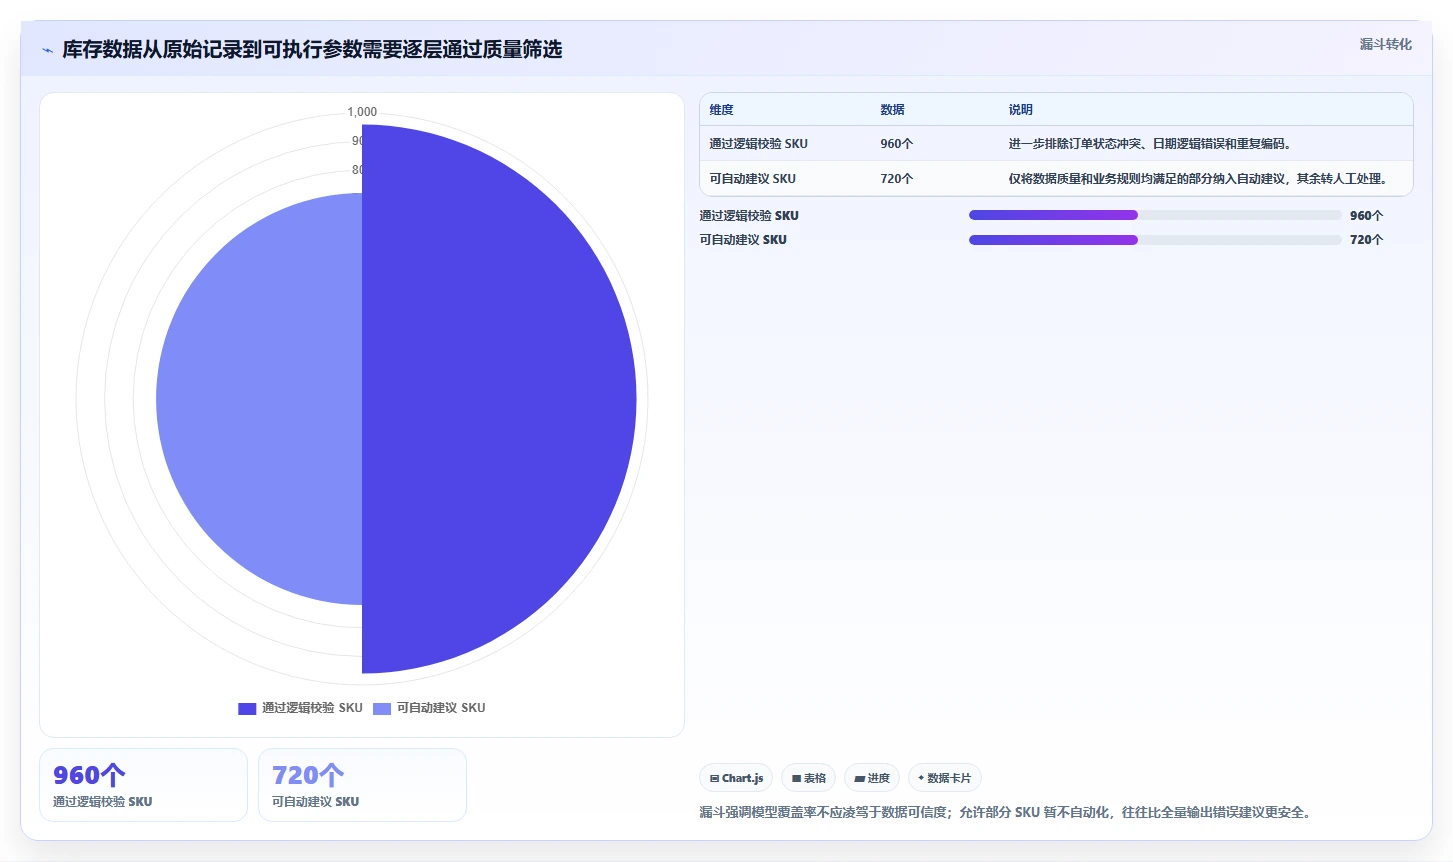The height and width of the screenshot is (862, 1453).
Task: Click progress bar for 可自动建议 SKU
Action: [x=1155, y=240]
